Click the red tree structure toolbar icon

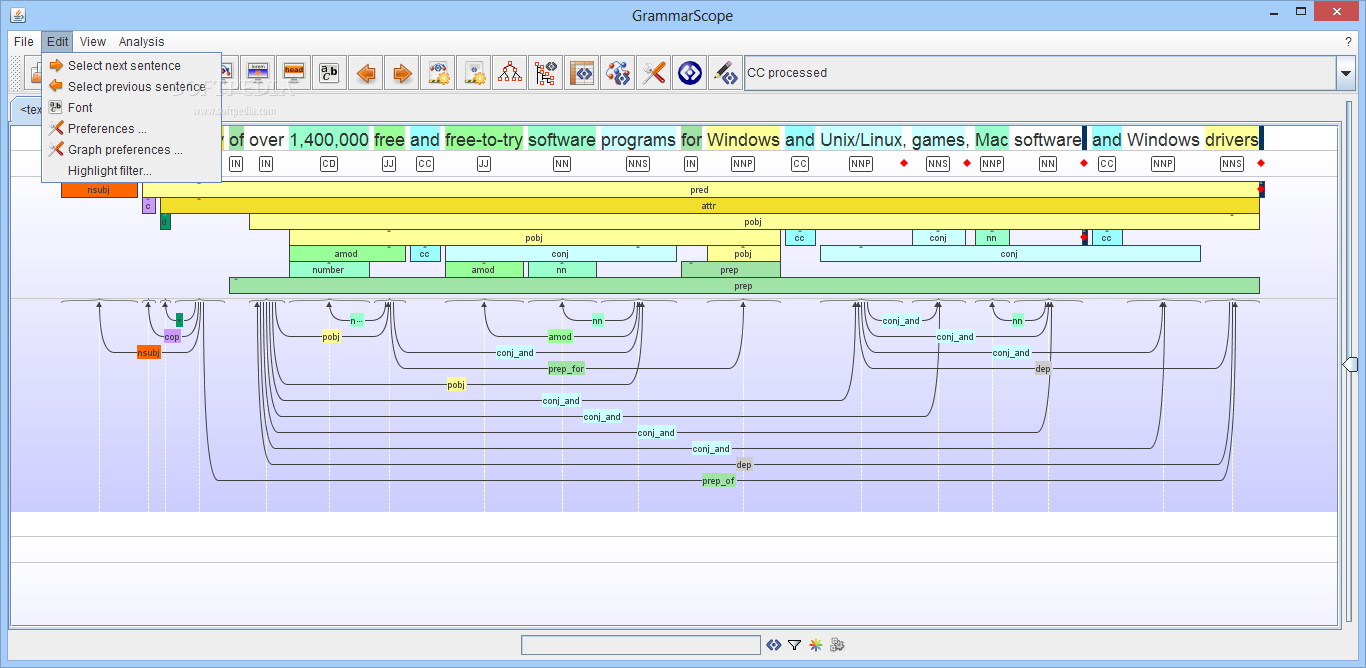(x=510, y=72)
